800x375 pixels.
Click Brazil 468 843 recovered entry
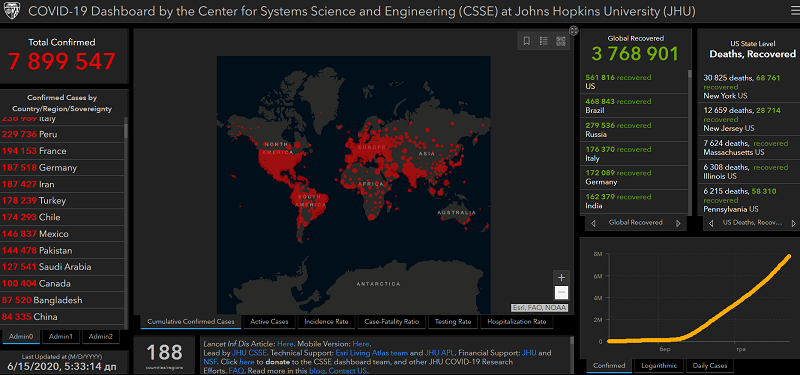pos(634,106)
